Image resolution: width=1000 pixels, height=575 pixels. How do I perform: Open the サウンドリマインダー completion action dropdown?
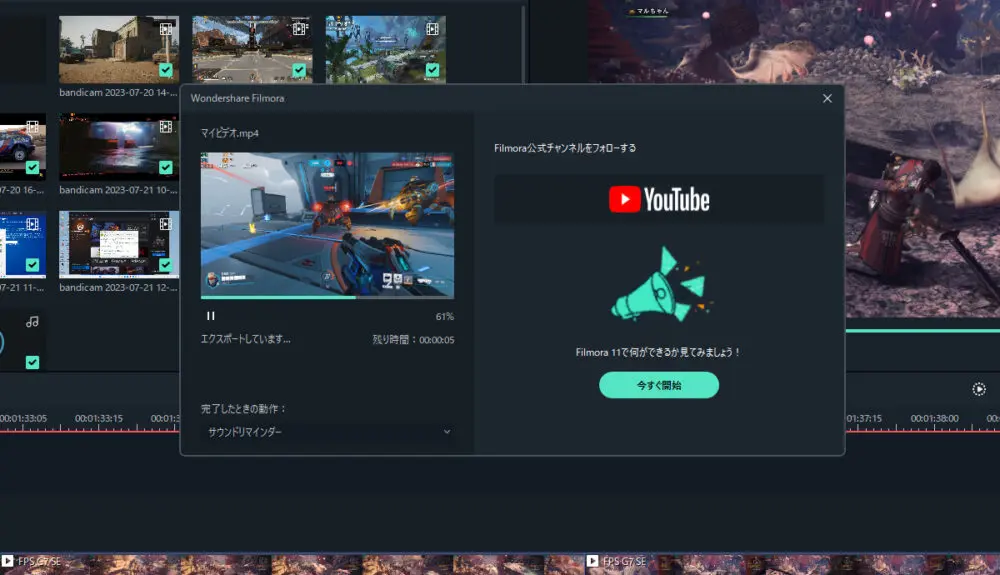coord(328,432)
